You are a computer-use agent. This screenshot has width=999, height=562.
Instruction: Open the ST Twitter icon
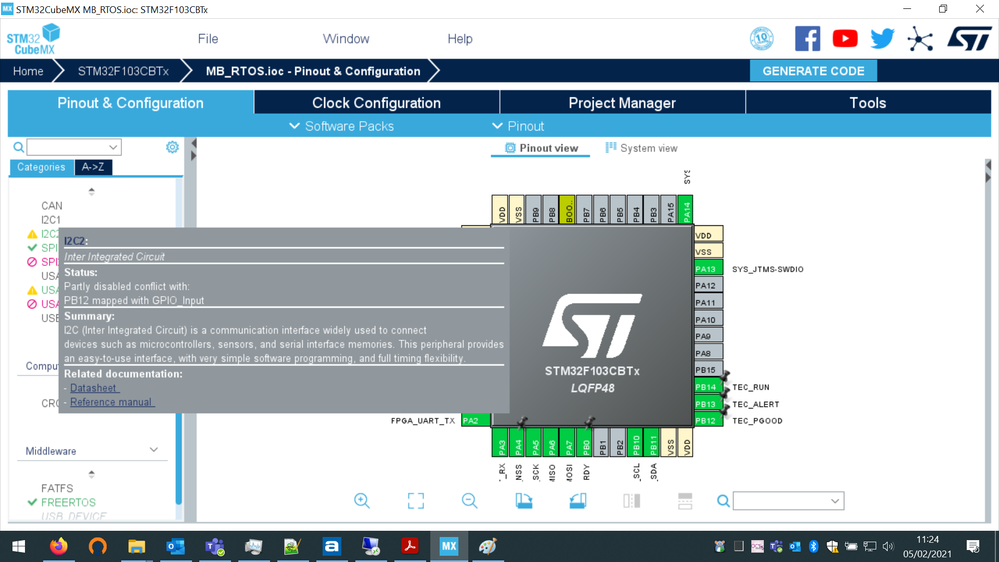[x=882, y=39]
